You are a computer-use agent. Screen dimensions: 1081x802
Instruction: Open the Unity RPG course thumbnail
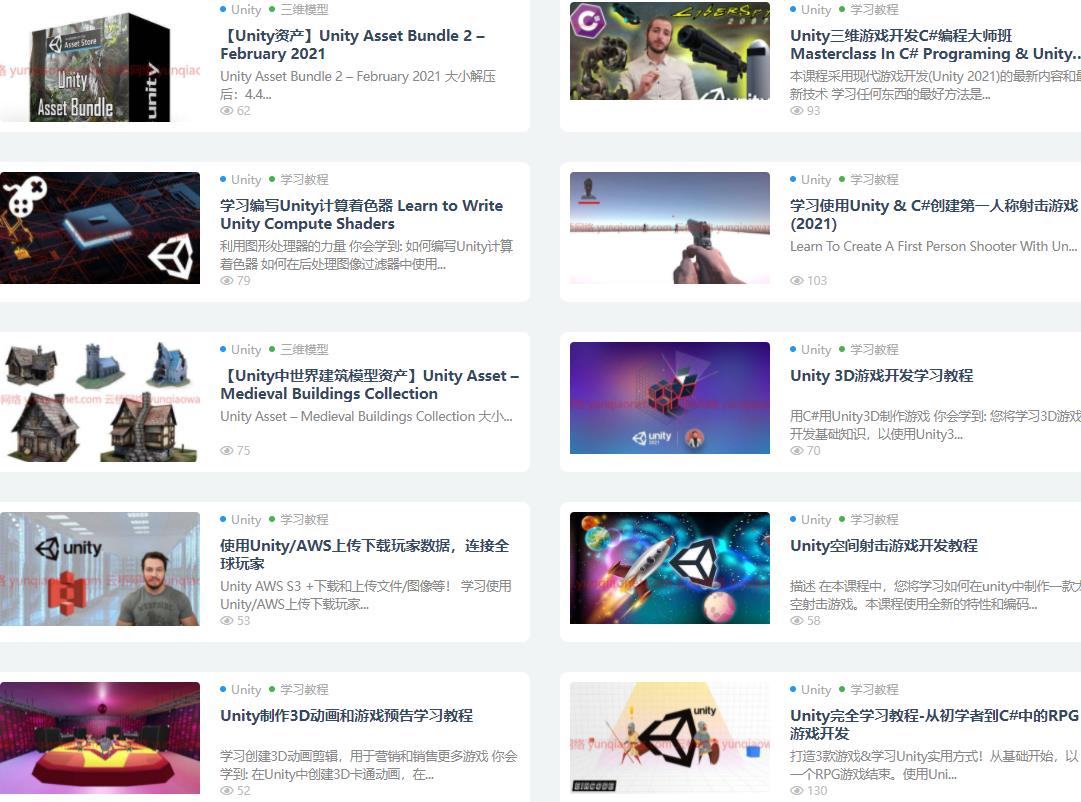(x=669, y=738)
